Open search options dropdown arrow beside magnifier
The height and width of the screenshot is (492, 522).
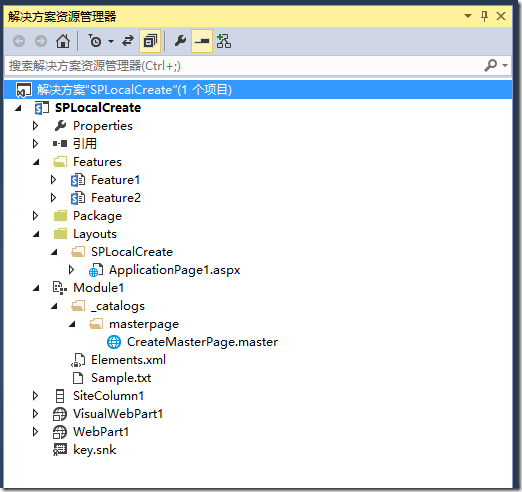(505, 65)
